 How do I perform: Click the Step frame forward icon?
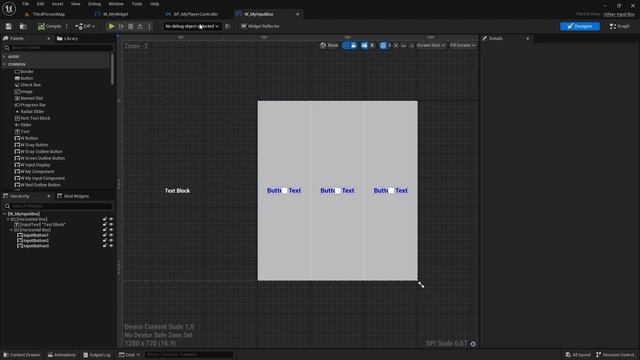pos(121,26)
